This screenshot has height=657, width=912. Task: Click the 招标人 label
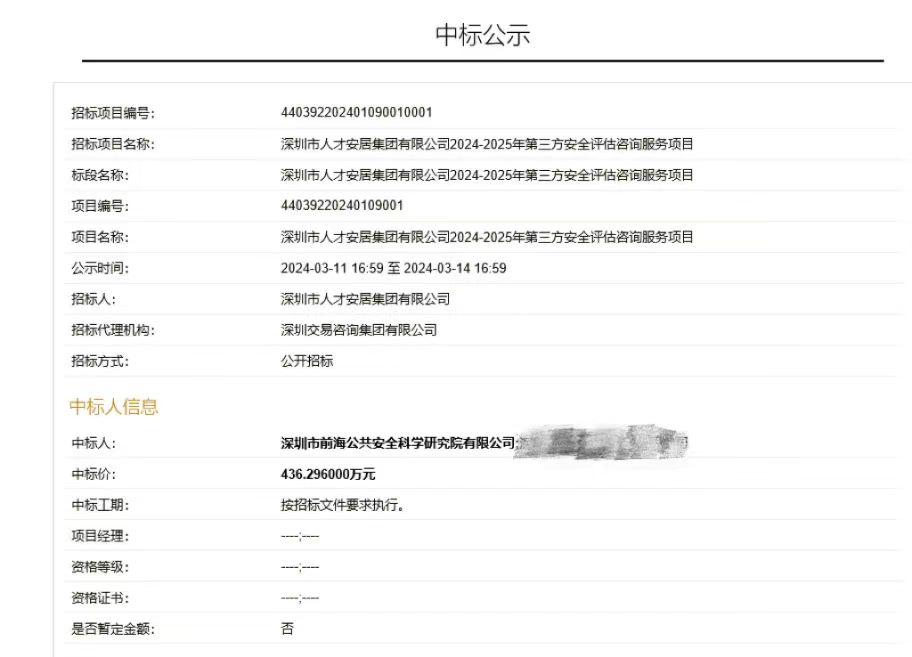click(94, 299)
